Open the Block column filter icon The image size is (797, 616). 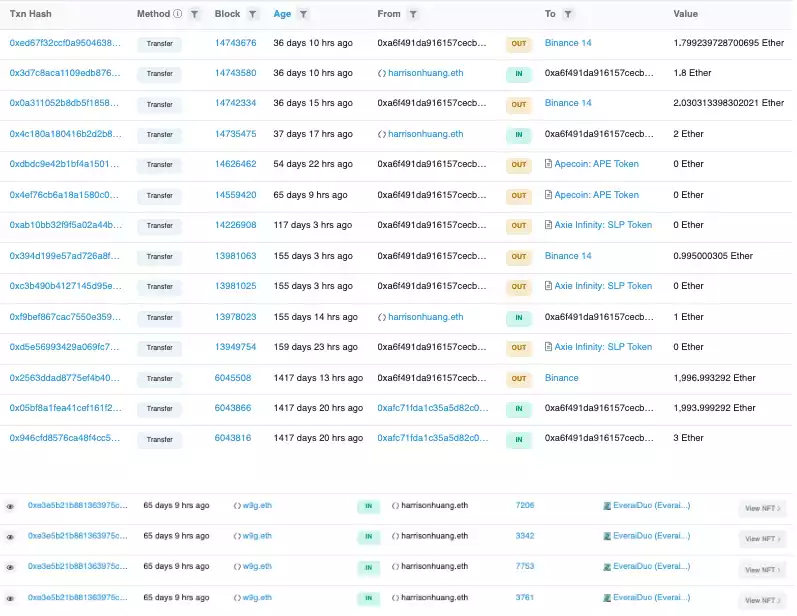(x=252, y=14)
